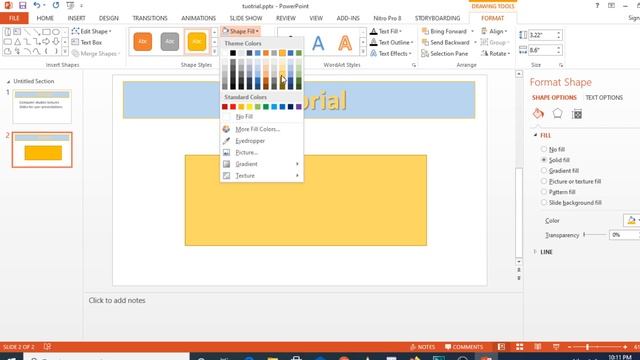The image size is (640, 360).
Task: Open COMMENTS from status bar
Action: click(464, 347)
